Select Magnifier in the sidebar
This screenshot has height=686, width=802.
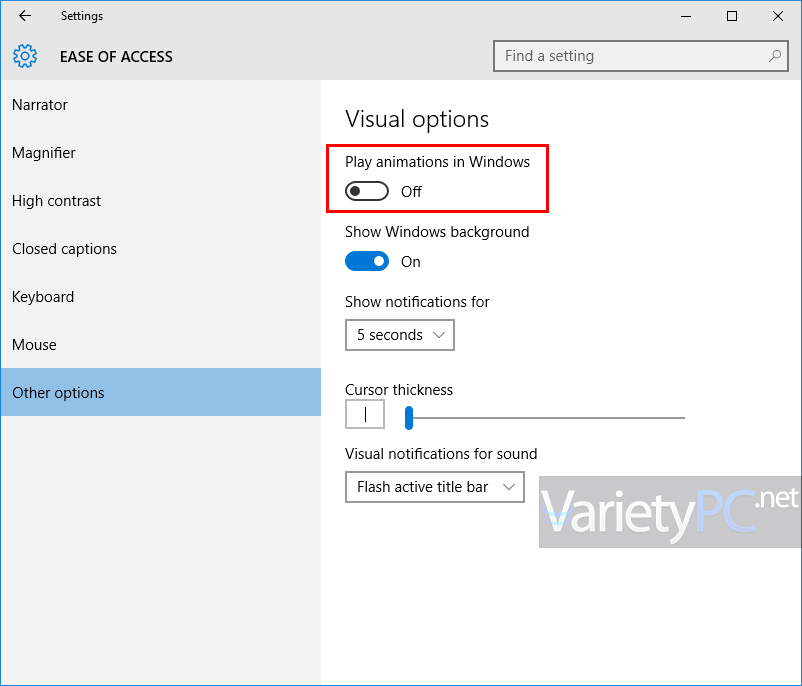click(x=44, y=153)
